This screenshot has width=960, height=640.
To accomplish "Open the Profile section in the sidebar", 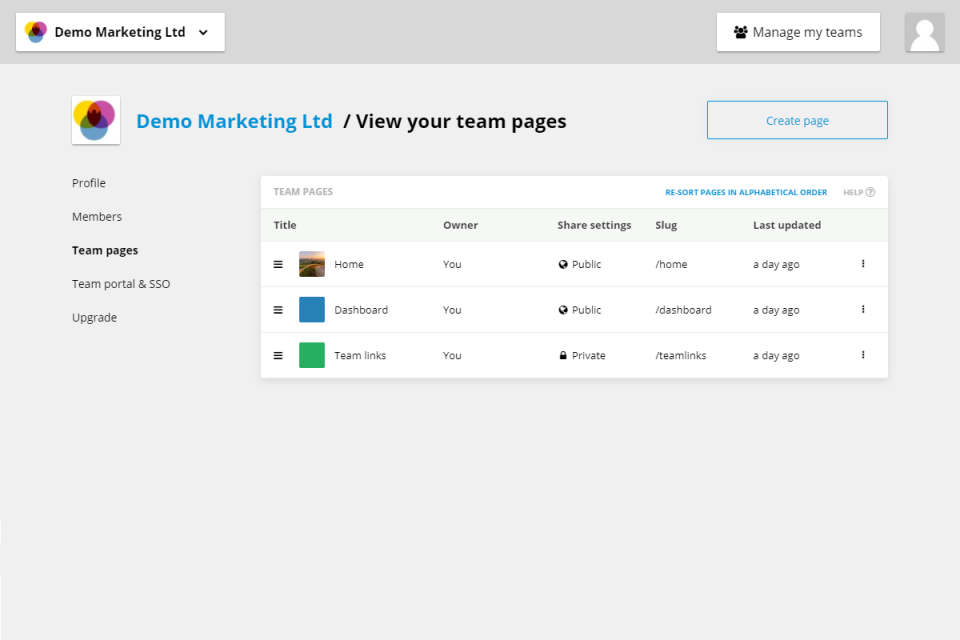I will pos(89,183).
